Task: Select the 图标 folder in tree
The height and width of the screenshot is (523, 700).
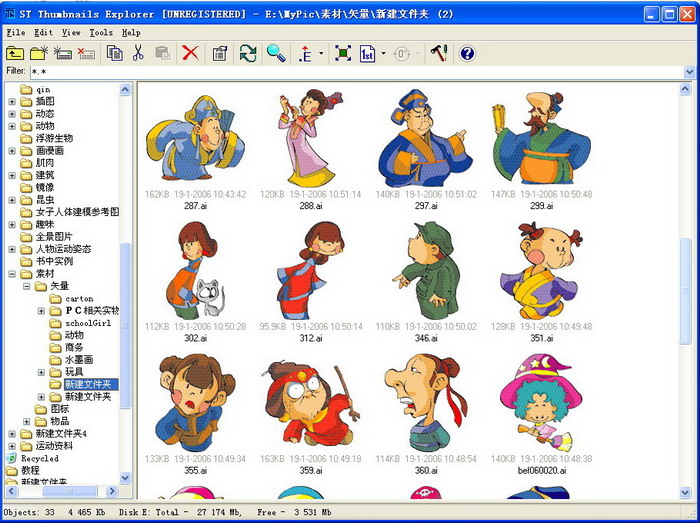Action: (59, 409)
